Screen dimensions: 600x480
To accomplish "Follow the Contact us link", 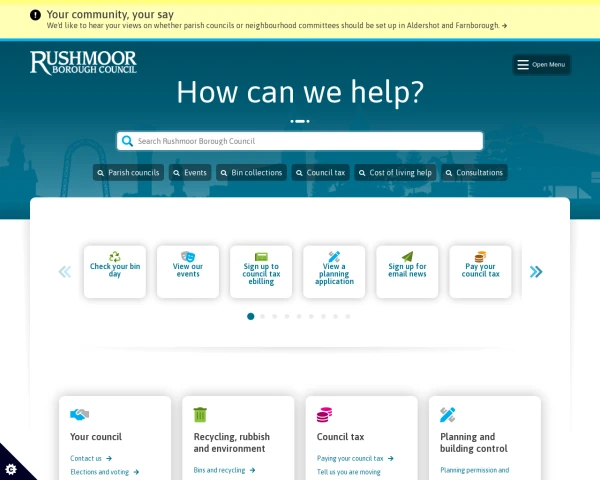I will click(x=91, y=458).
